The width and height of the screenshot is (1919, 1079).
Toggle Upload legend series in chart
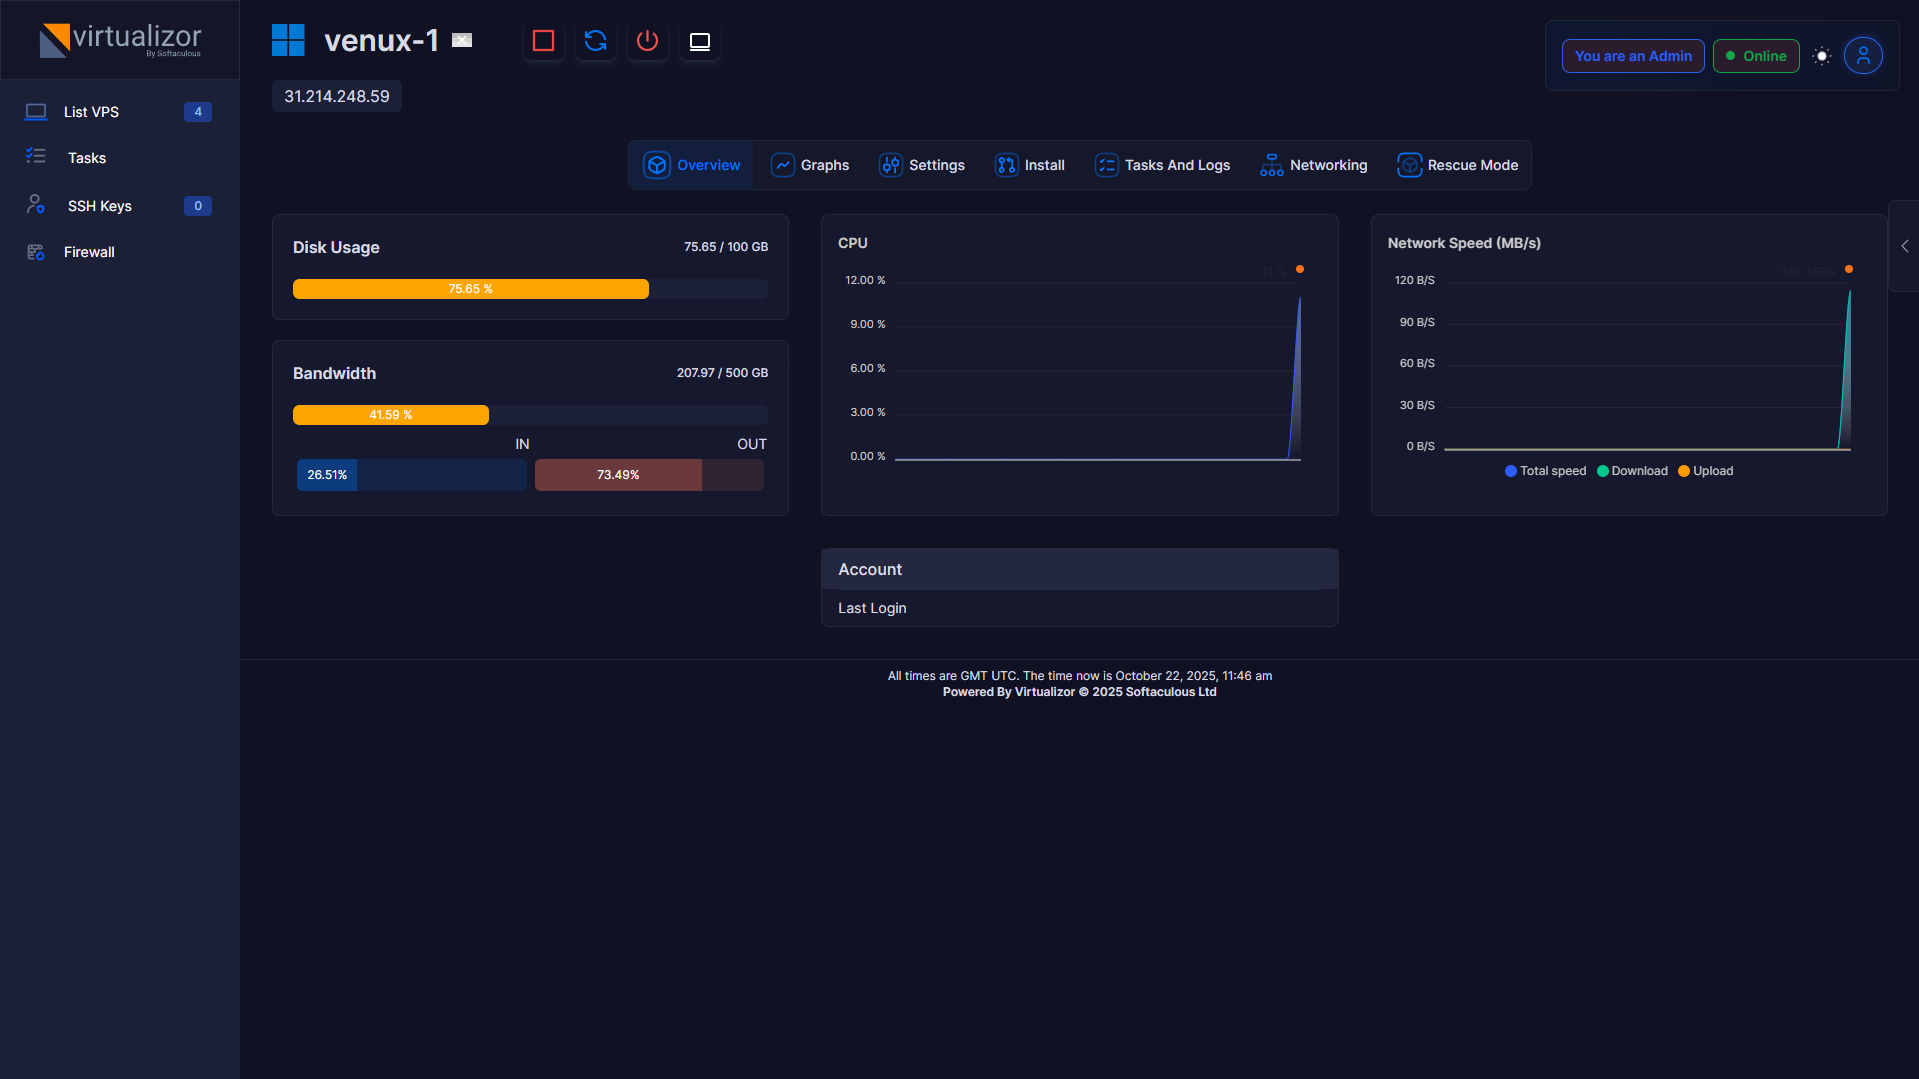(1705, 471)
